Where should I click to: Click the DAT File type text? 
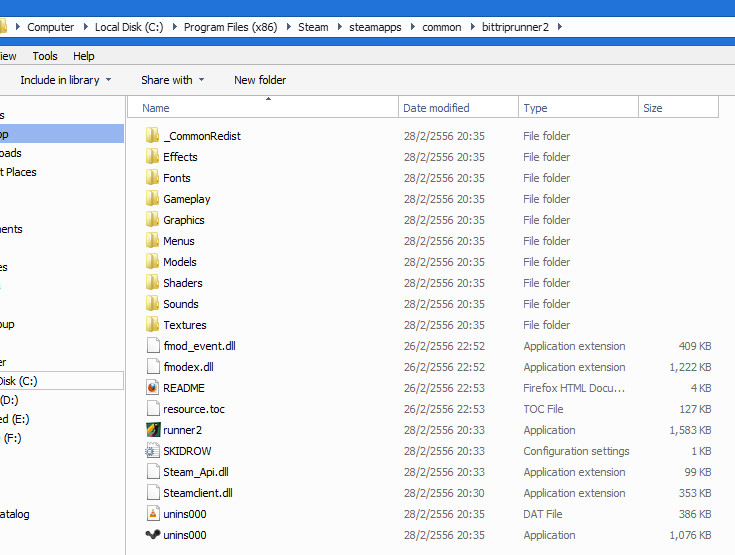542,514
